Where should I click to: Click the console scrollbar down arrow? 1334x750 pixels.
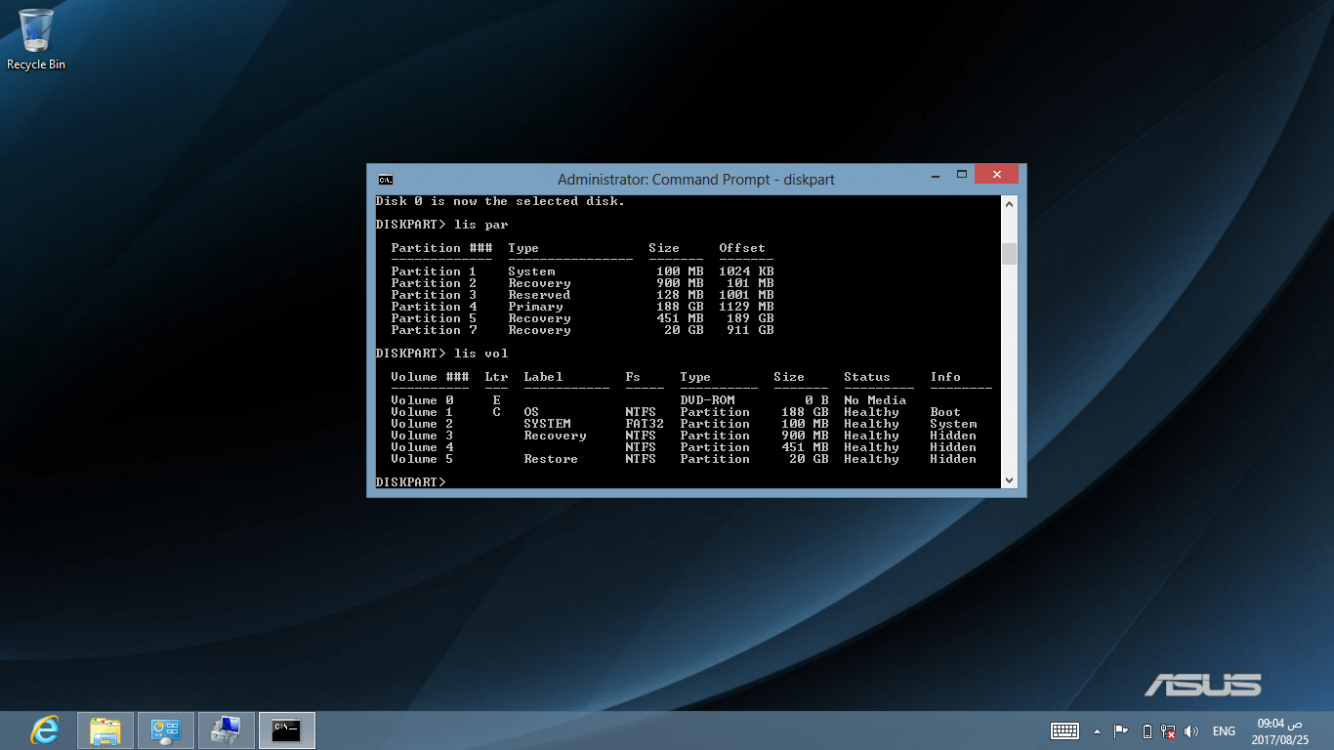[x=1009, y=480]
